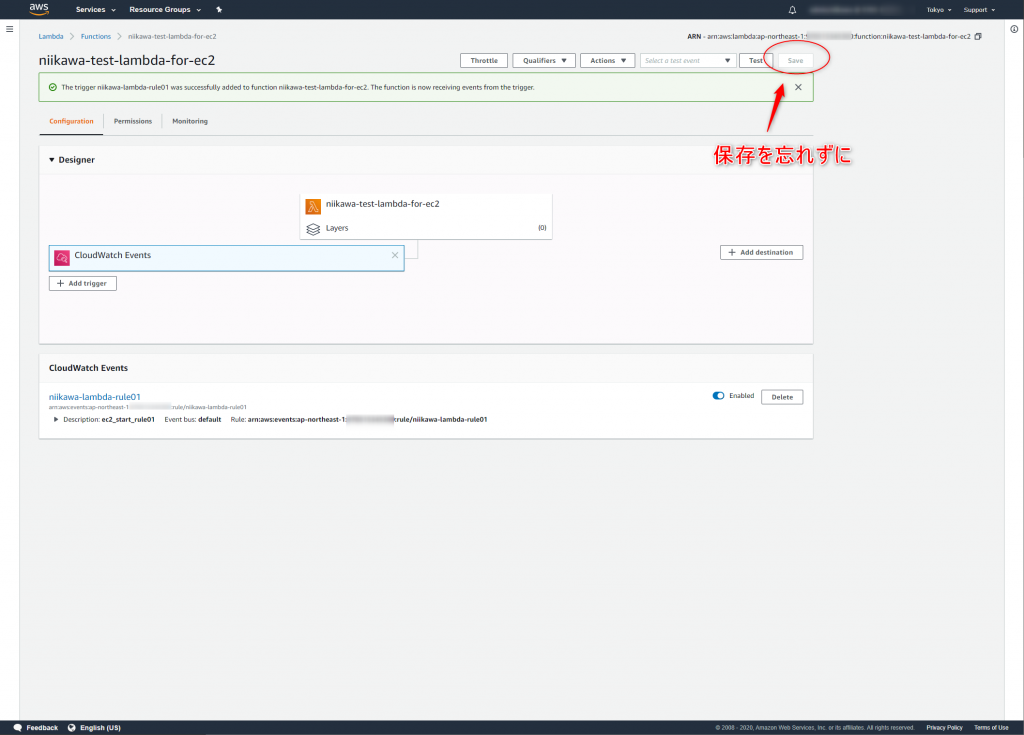The image size is (1024, 735).
Task: Open the notifications bell
Action: [x=792, y=10]
